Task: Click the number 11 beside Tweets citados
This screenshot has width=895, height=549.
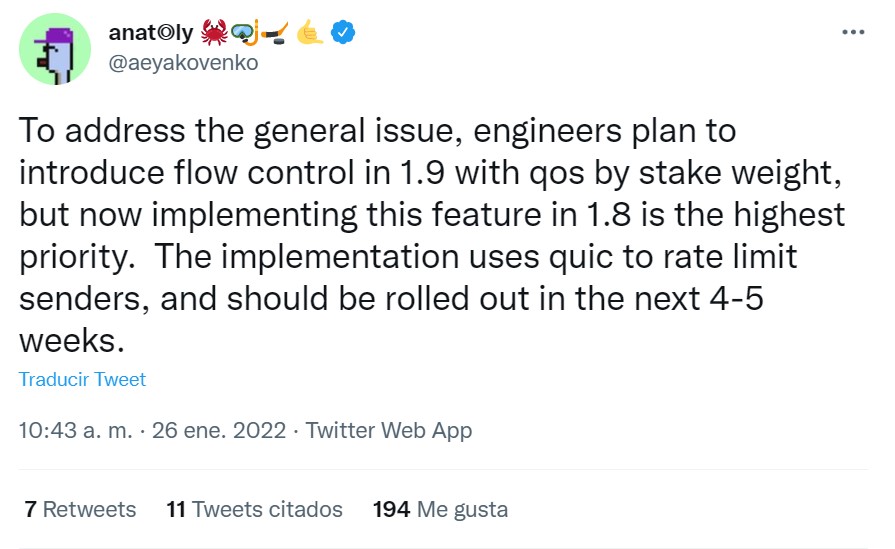Action: point(176,509)
